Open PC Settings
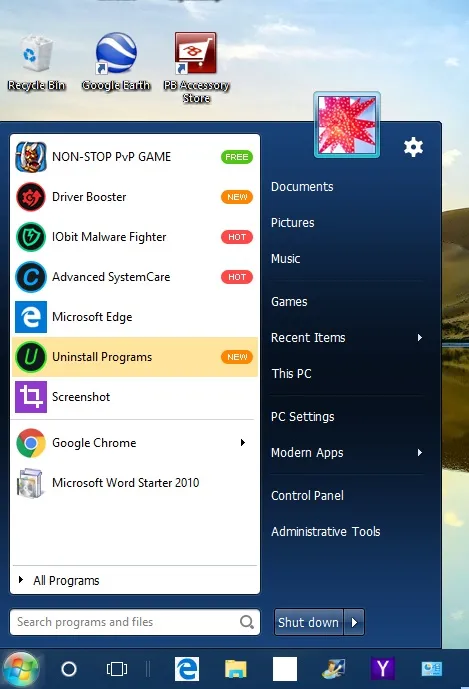Image resolution: width=469 pixels, height=689 pixels. (x=303, y=417)
